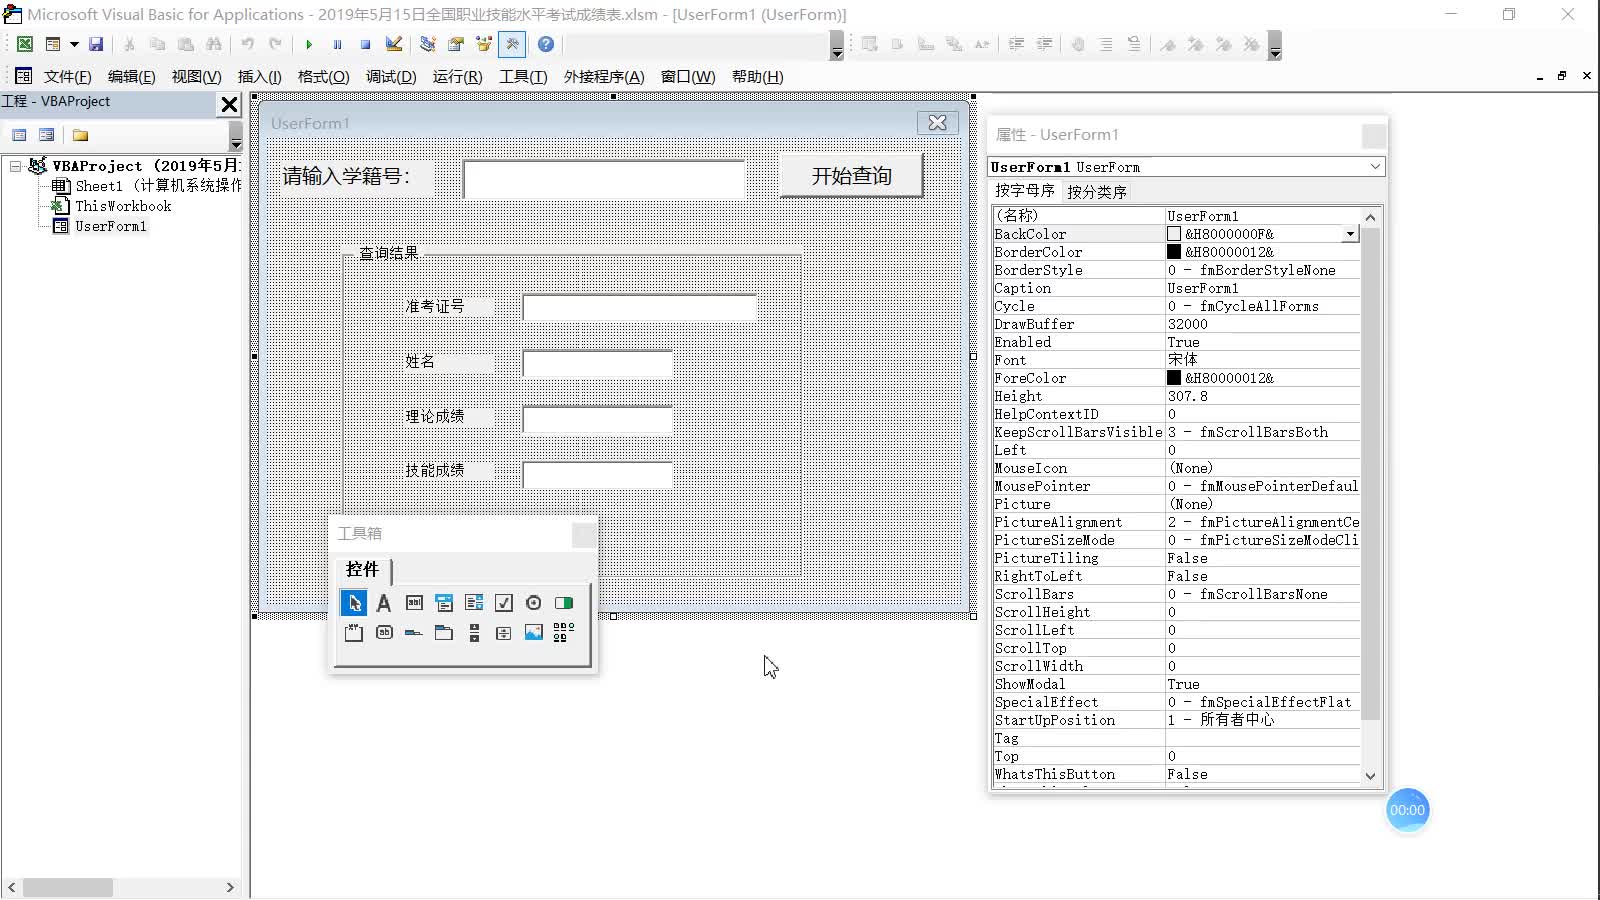Close the 工程 - VBAProject panel
Screen dimensions: 1600x900
[x=229, y=104]
